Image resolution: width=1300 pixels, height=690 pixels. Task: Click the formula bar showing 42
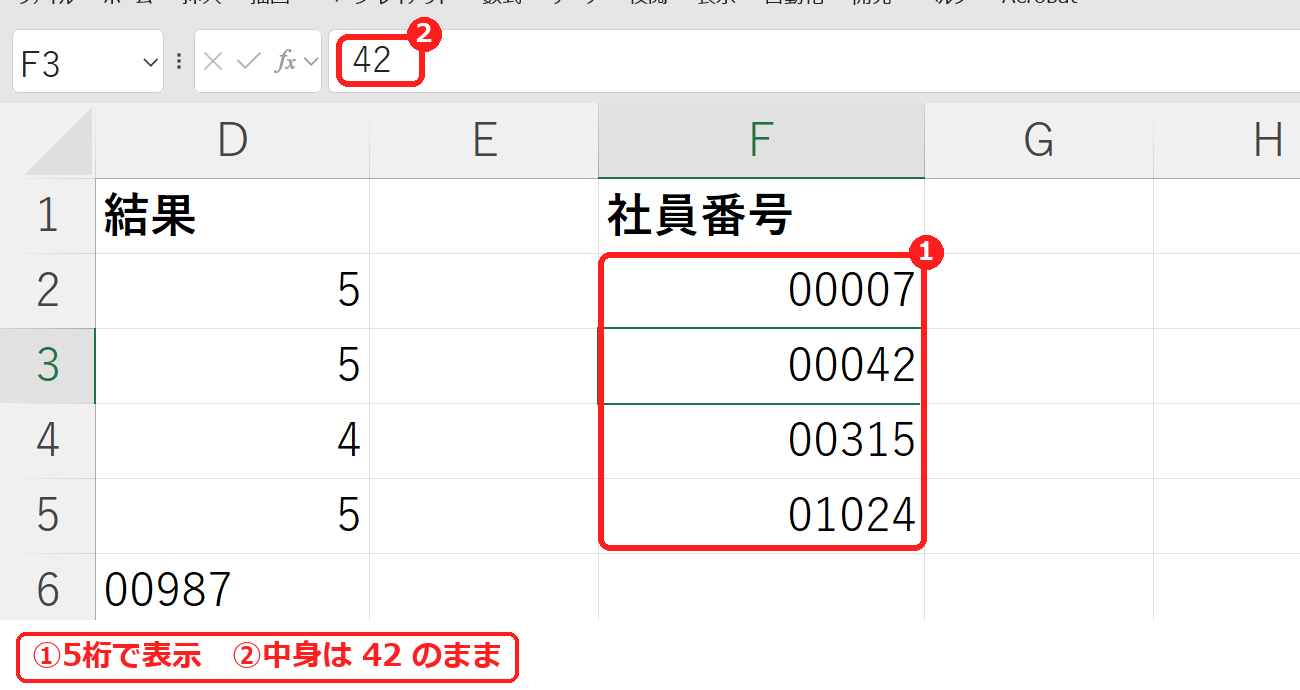point(814,62)
